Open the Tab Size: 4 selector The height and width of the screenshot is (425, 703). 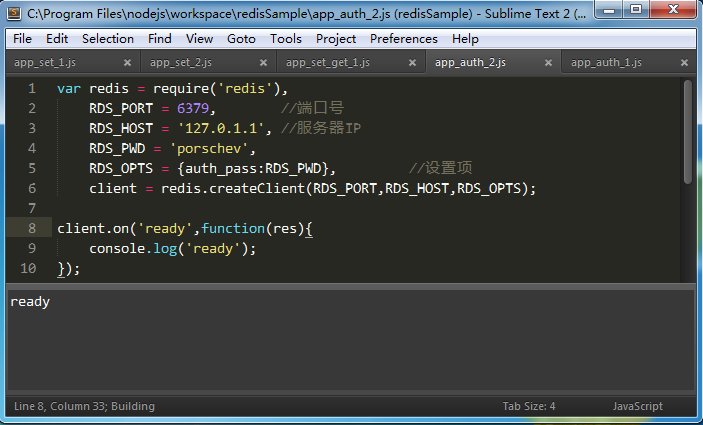pyautogui.click(x=528, y=406)
